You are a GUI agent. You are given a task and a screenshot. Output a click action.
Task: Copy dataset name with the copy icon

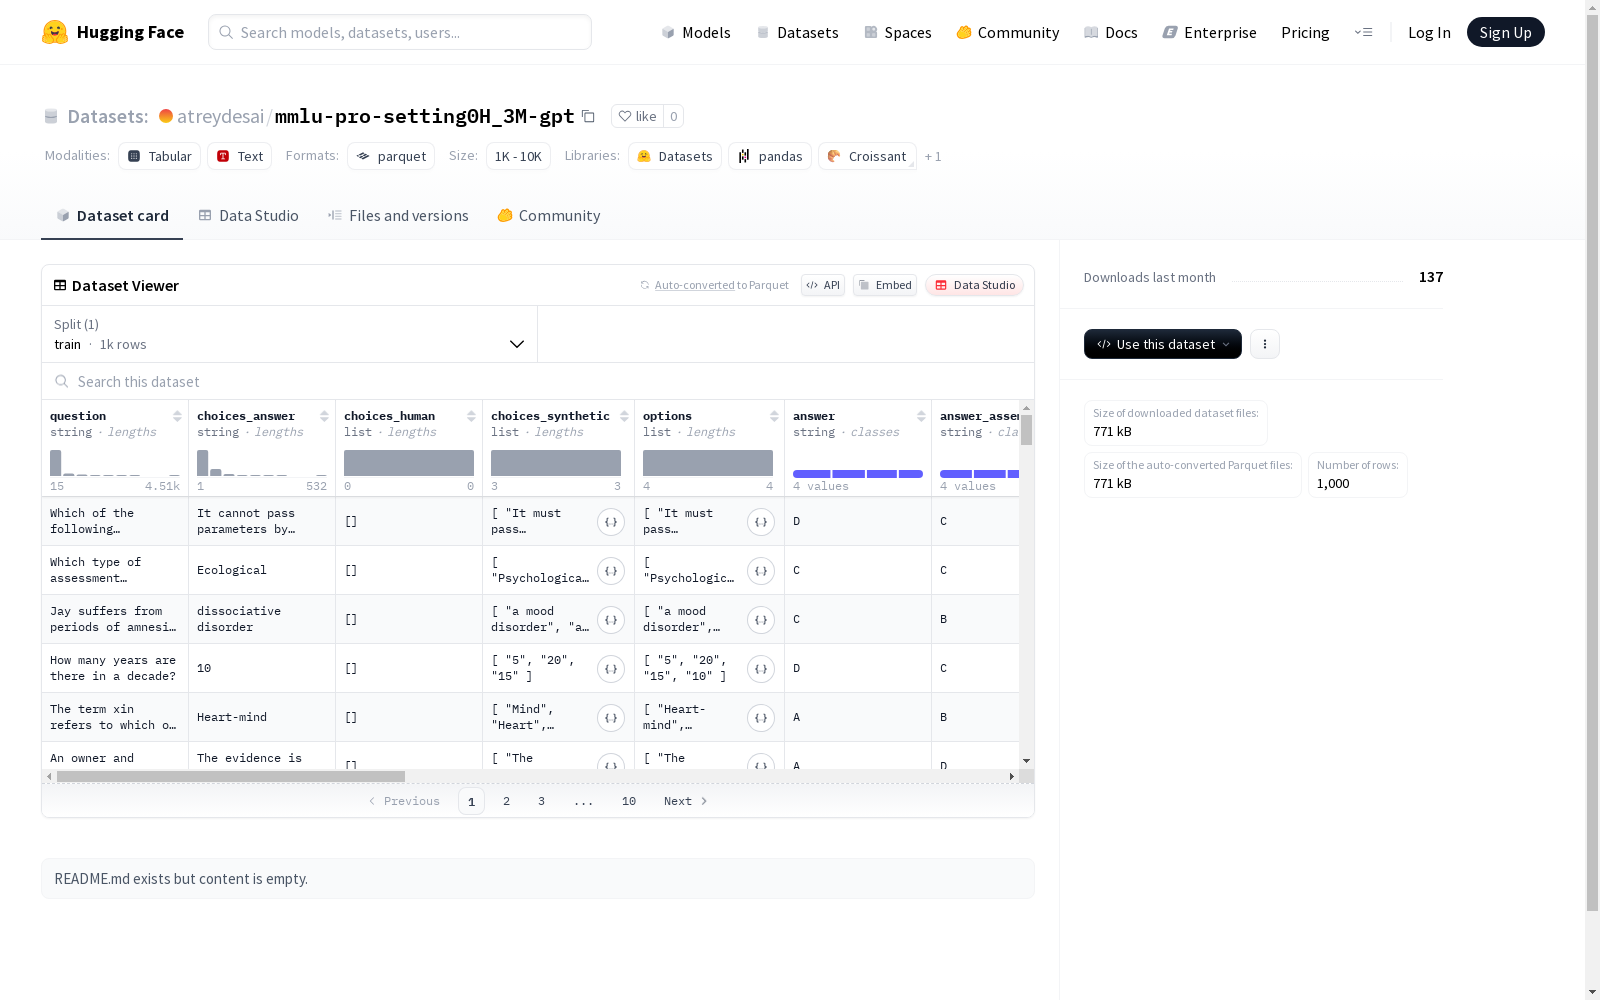pos(589,116)
